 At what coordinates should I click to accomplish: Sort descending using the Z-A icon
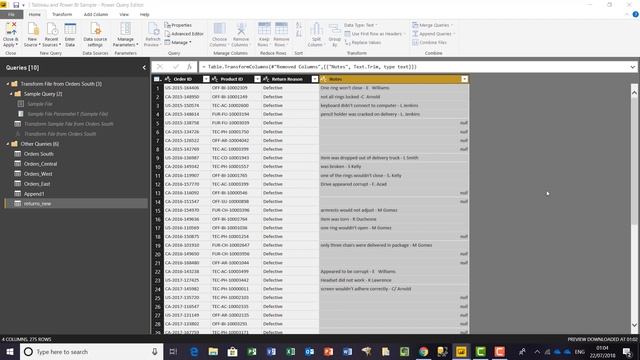point(299,34)
